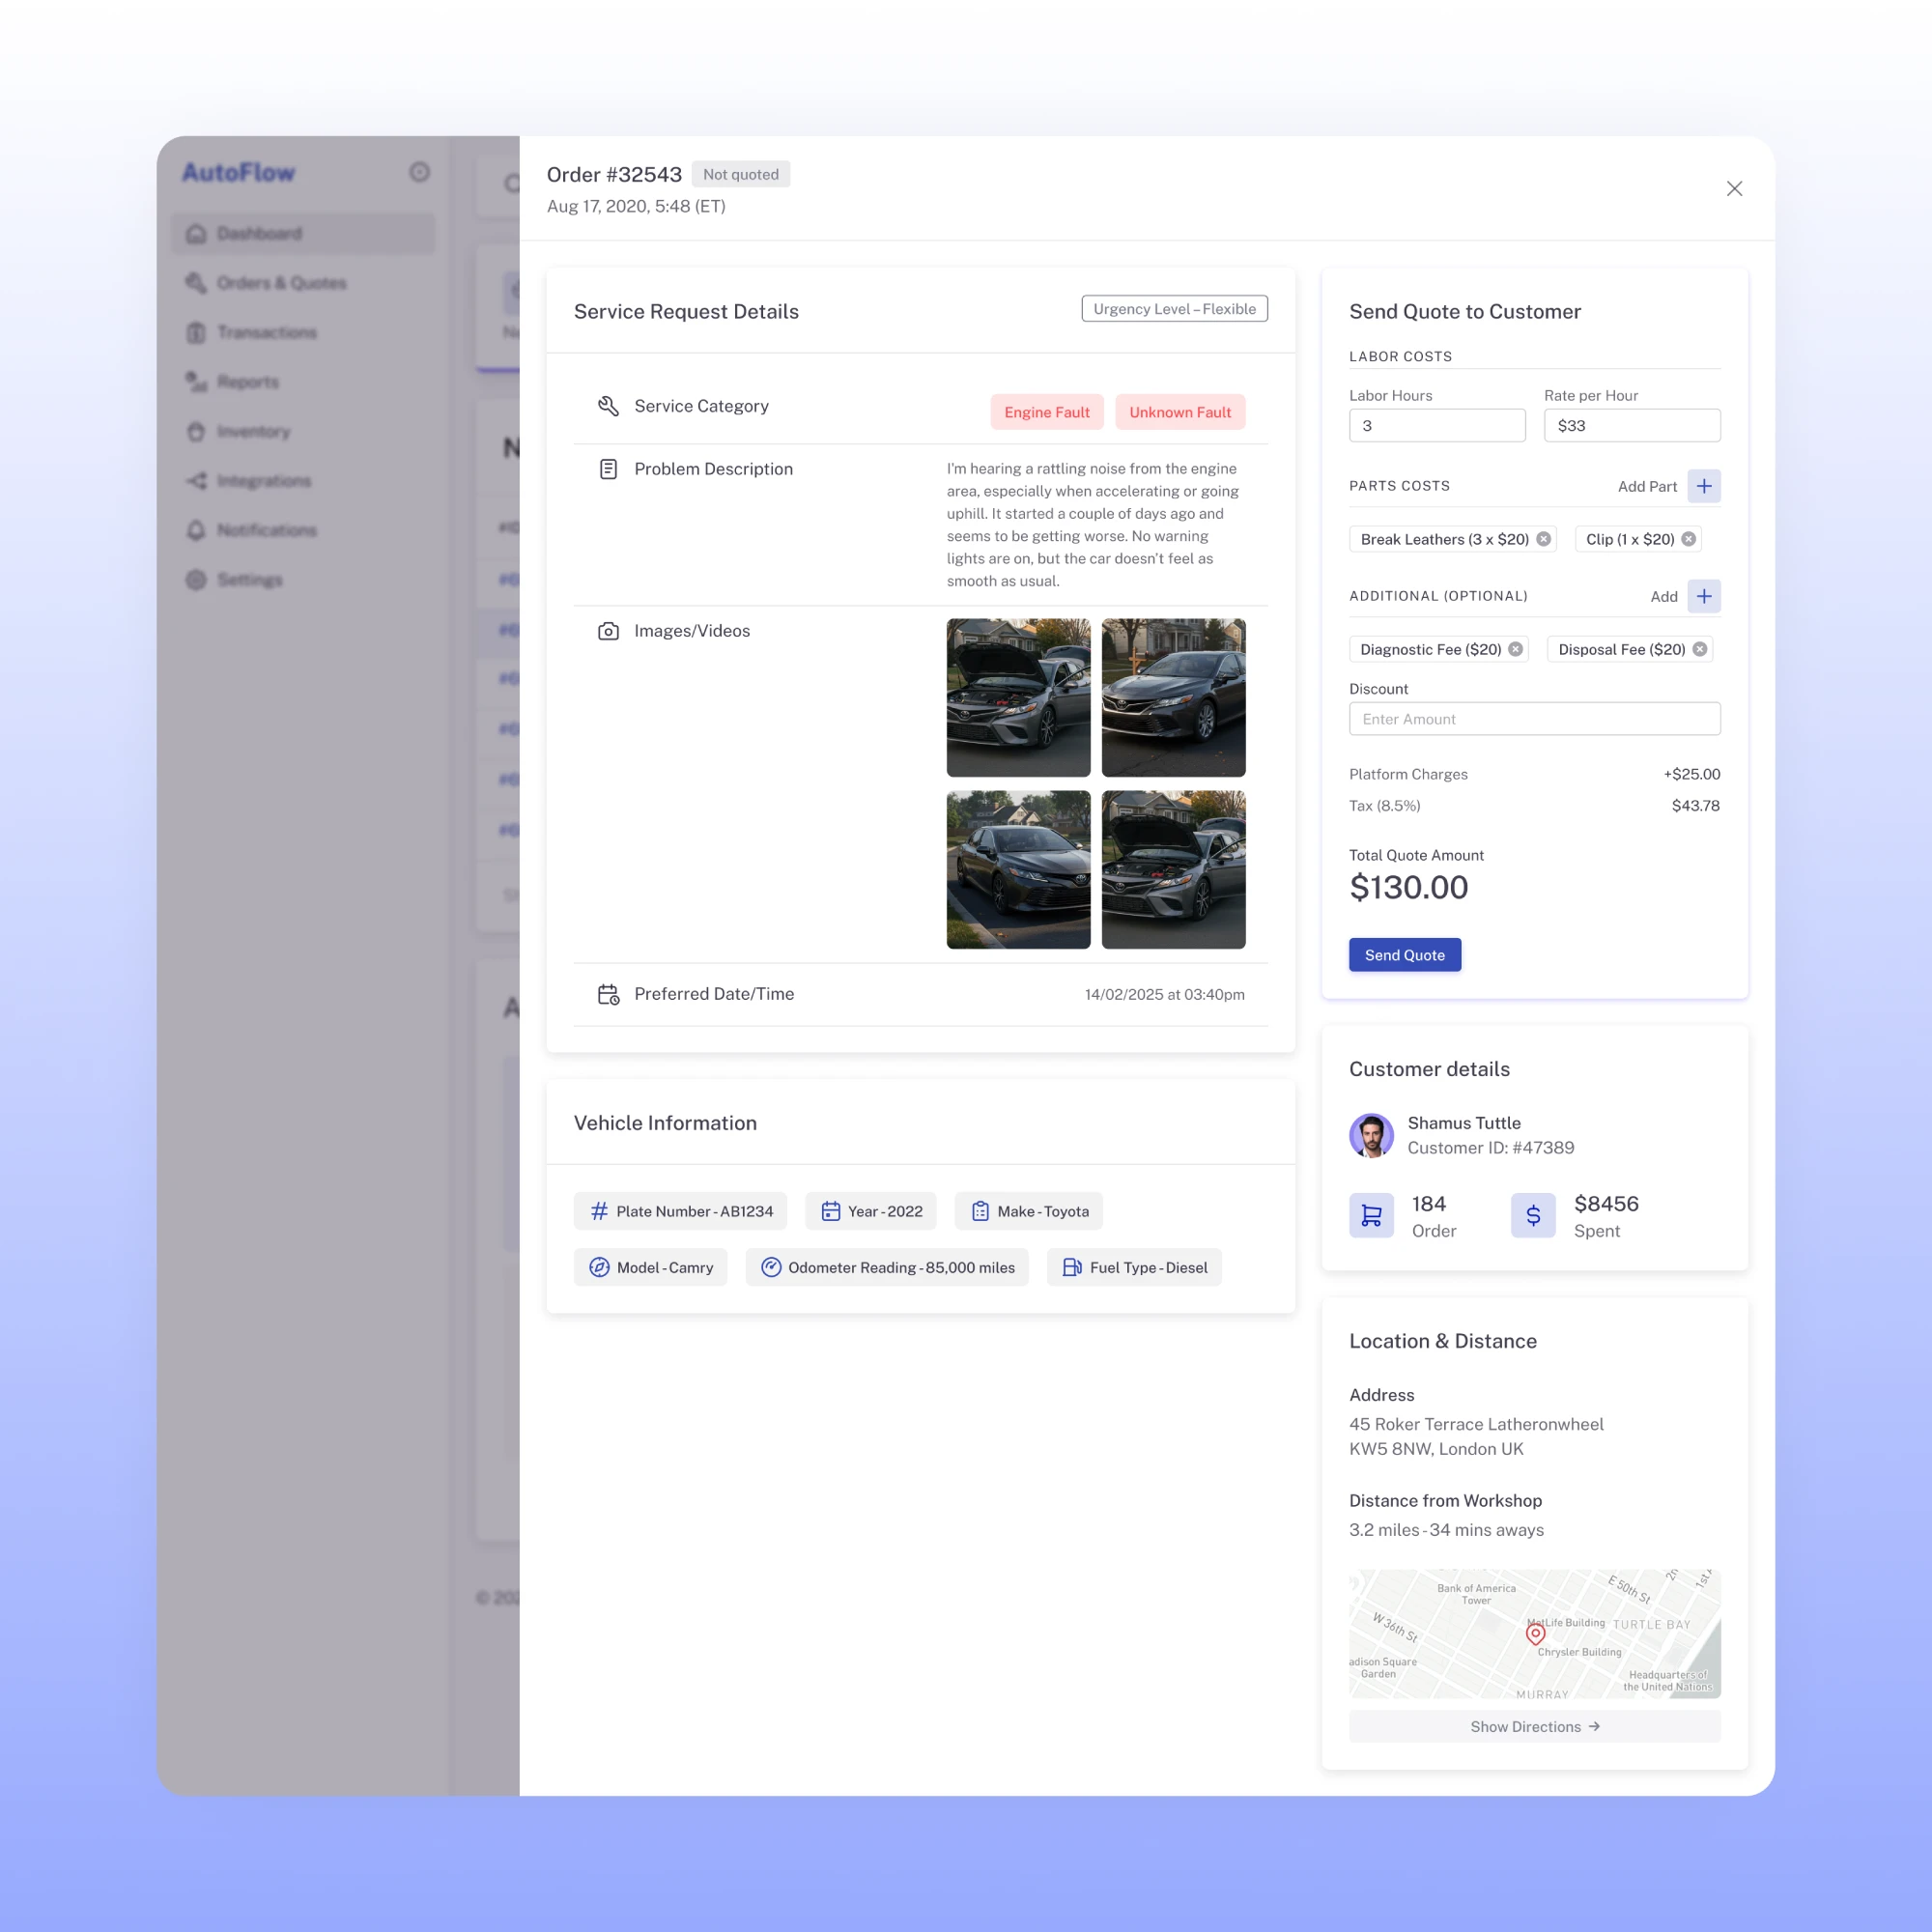Click Shamus Tuttle's profile avatar
Viewport: 1932px width, 1932px height.
[x=1371, y=1135]
